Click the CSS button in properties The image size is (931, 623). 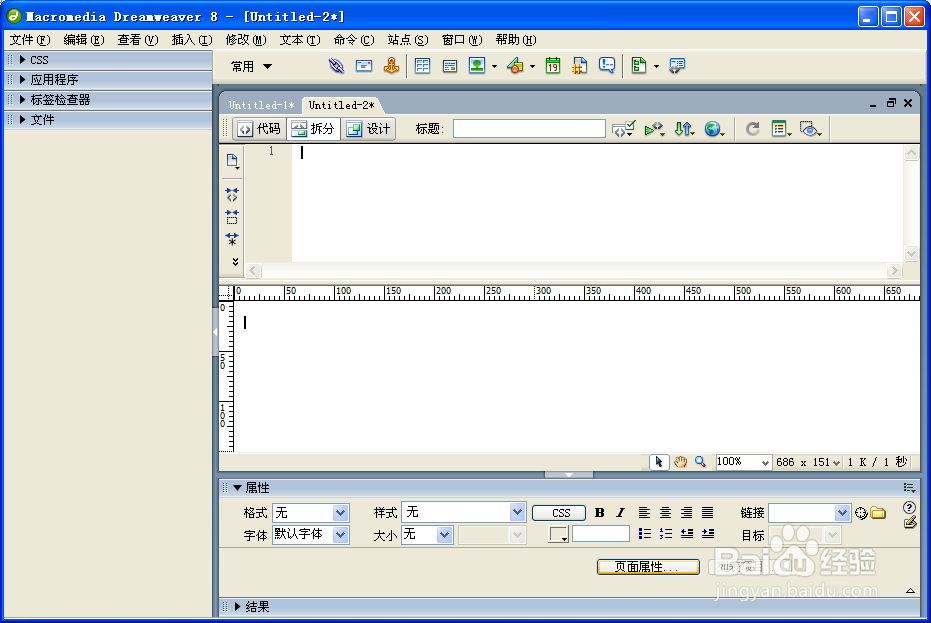click(559, 513)
